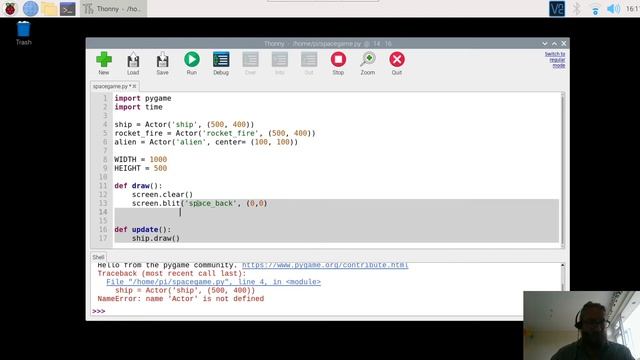Click 'import pygame' on line 1
Viewport: 640px width, 360px height.
pos(143,98)
